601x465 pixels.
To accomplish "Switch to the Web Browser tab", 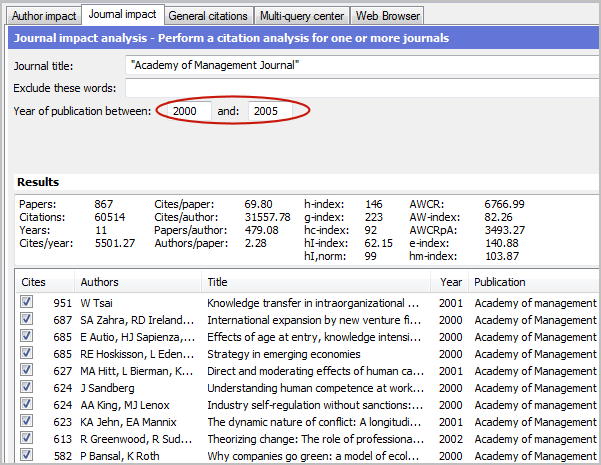I will [x=388, y=16].
